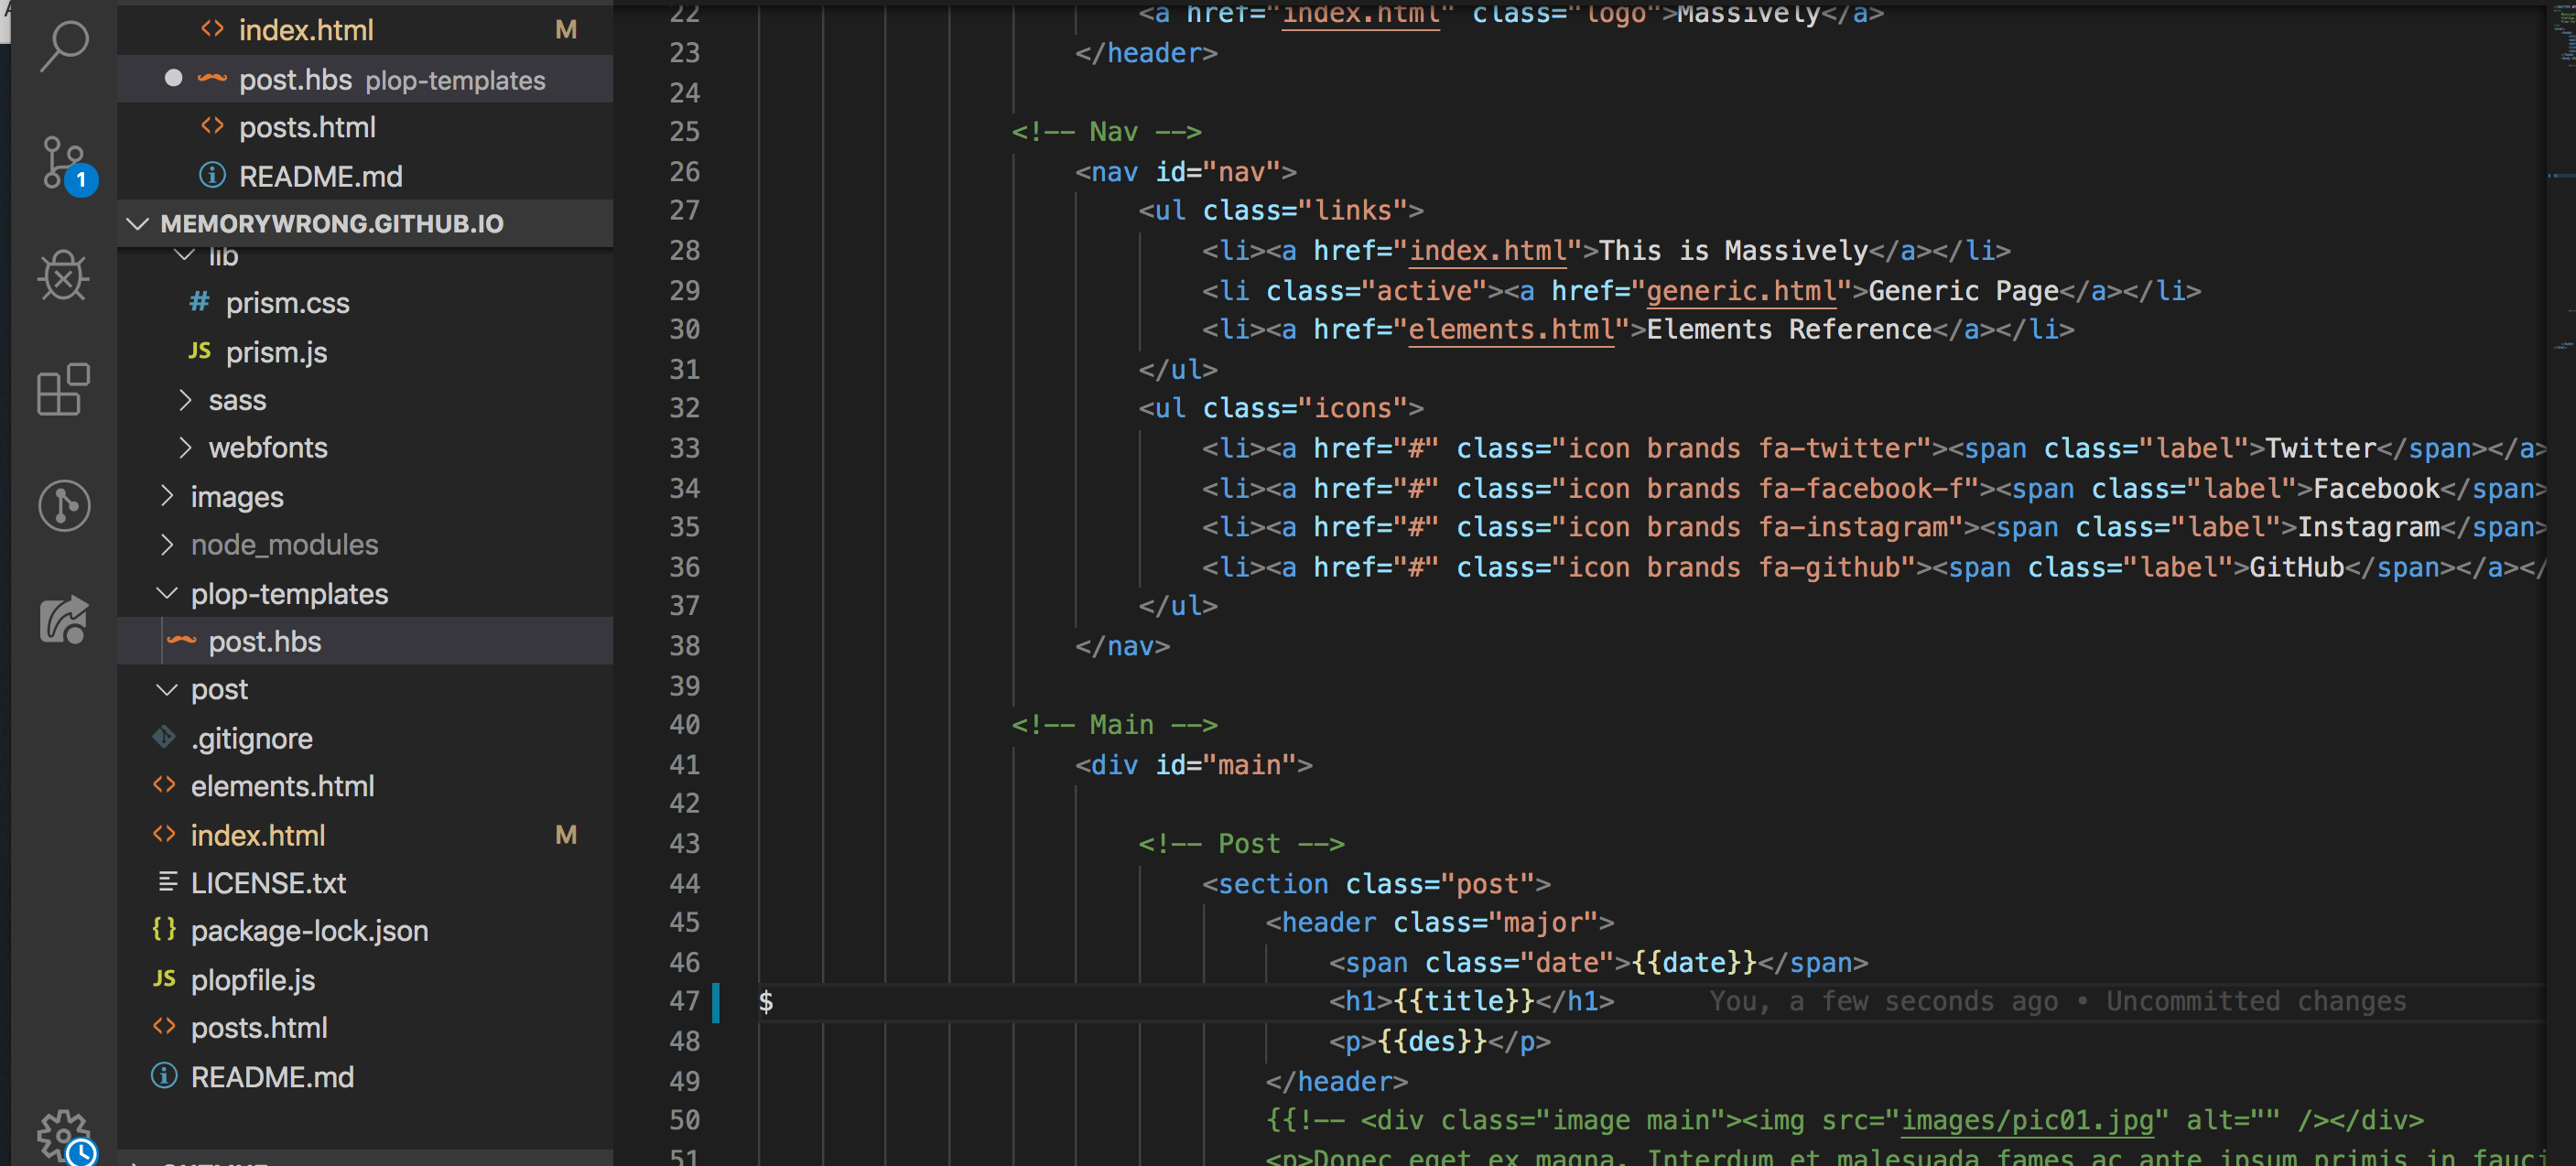2576x1166 pixels.
Task: Click the Nav comment on line 25
Action: 1106,132
